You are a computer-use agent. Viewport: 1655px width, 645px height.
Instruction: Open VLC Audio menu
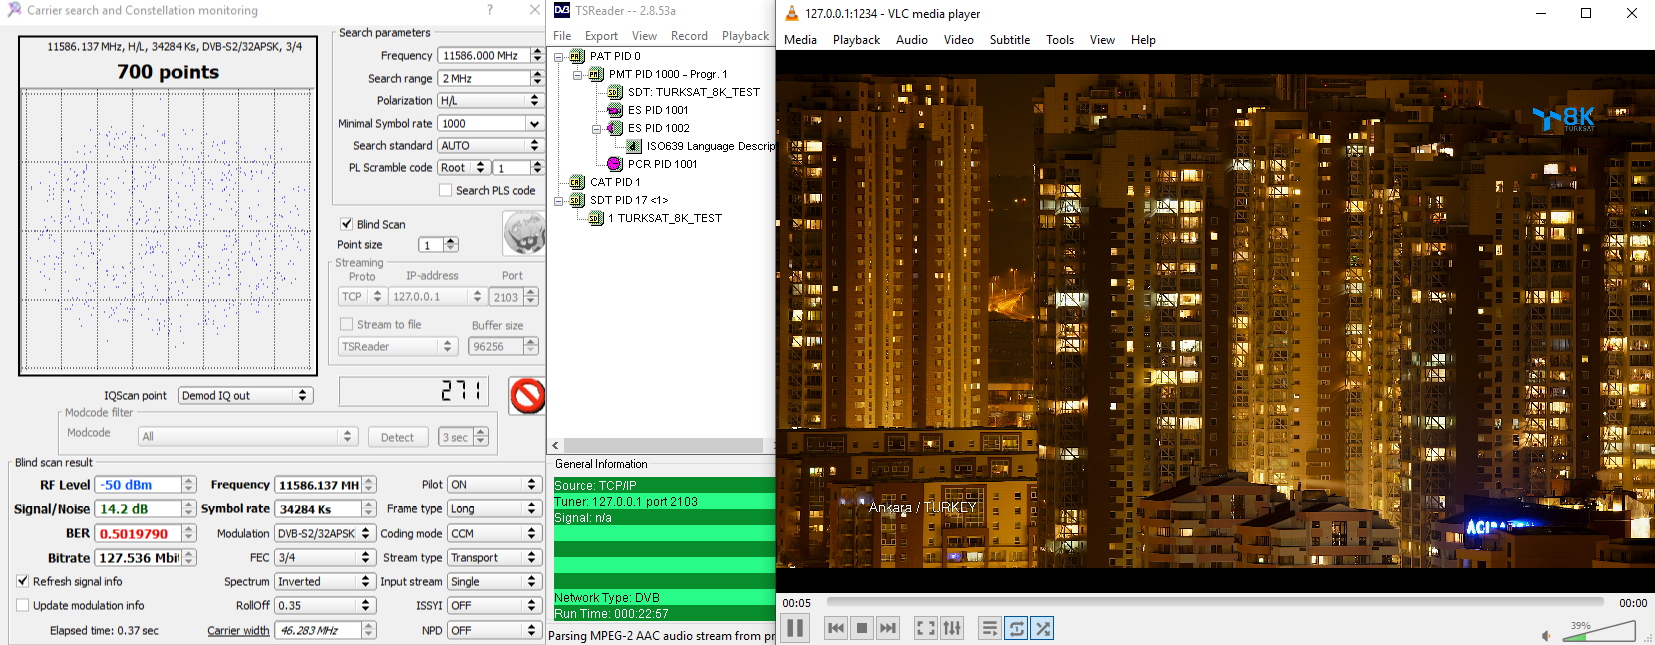click(x=911, y=40)
